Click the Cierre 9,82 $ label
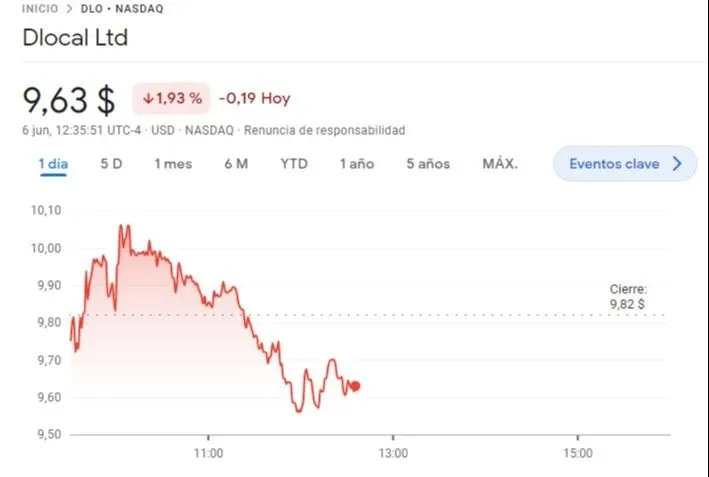The width and height of the screenshot is (709, 477). pyautogui.click(x=628, y=296)
